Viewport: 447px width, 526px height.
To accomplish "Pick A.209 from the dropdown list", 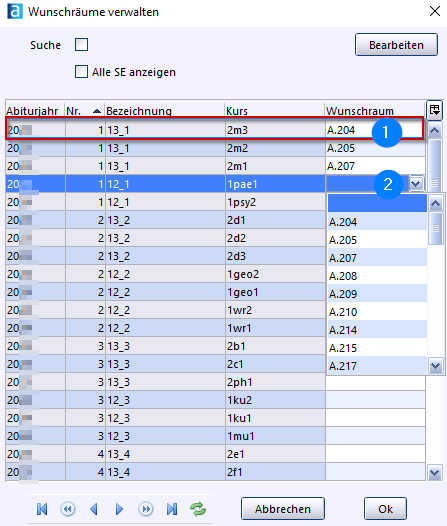I will tap(377, 294).
